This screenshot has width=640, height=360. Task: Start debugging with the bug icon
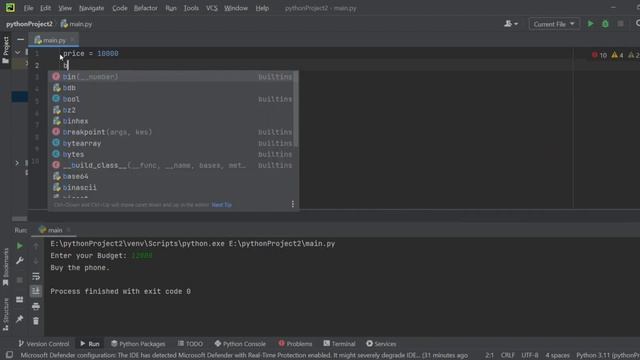click(605, 24)
